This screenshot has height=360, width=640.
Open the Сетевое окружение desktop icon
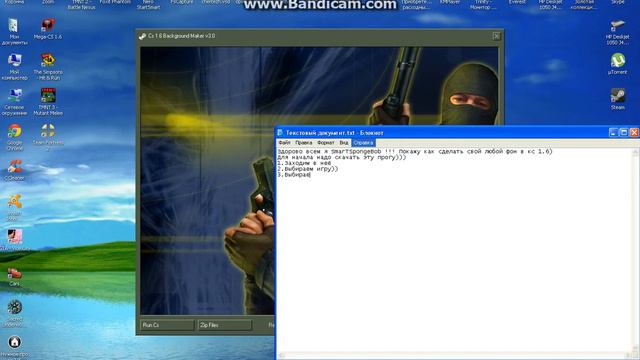tap(14, 102)
